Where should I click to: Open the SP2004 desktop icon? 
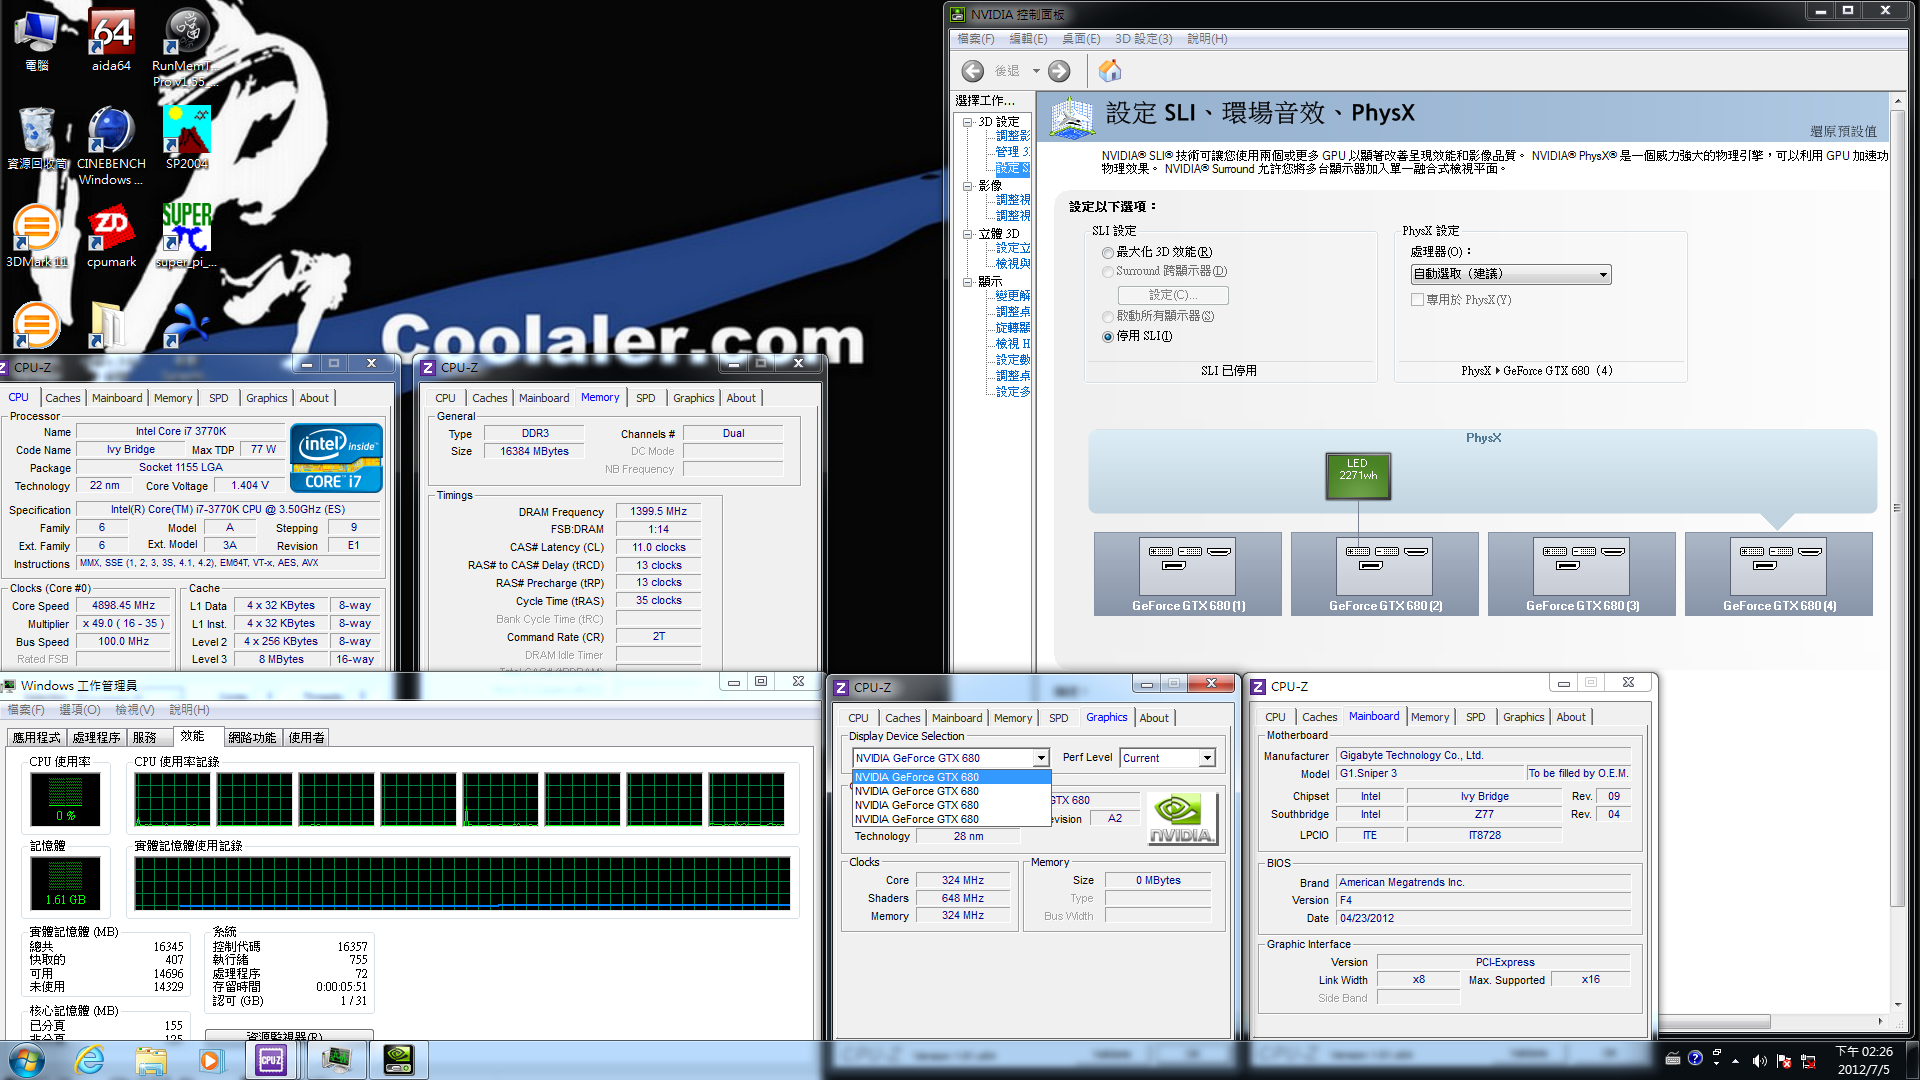point(187,137)
